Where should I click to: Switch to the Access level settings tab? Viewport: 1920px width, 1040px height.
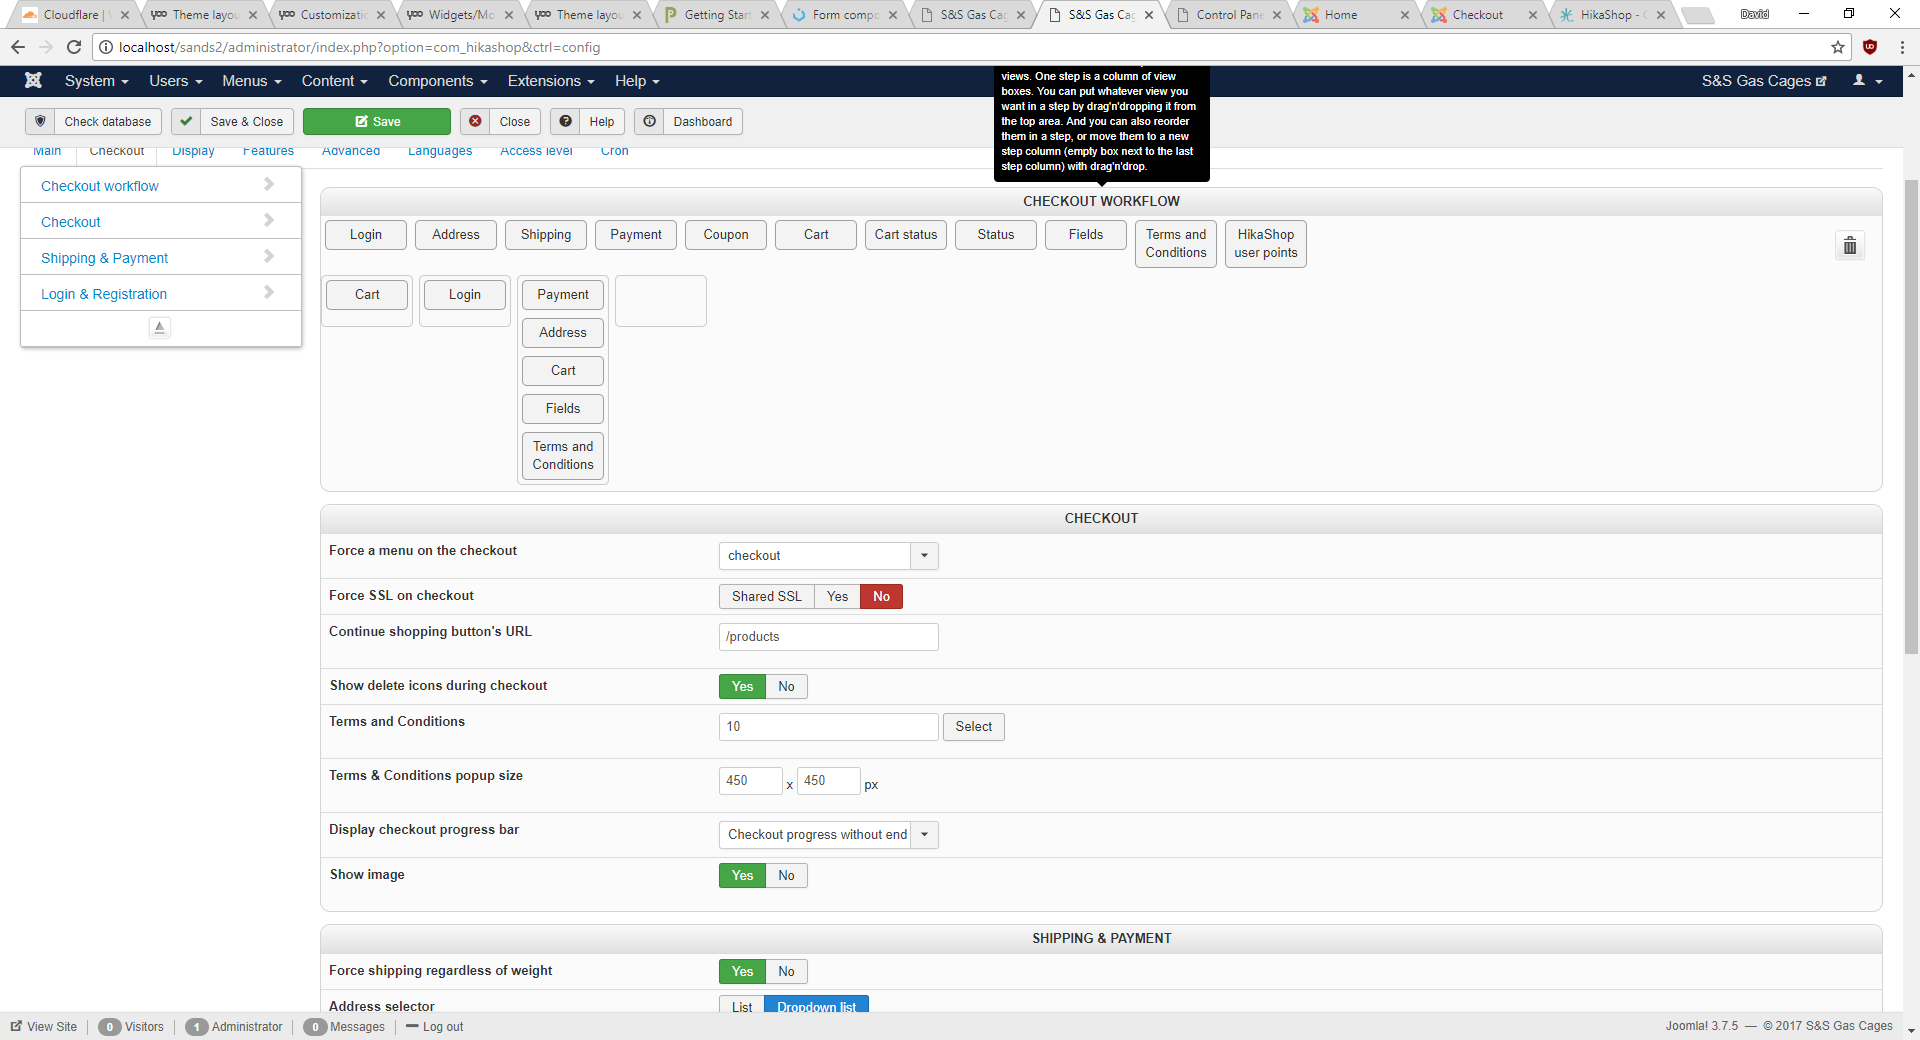(536, 152)
